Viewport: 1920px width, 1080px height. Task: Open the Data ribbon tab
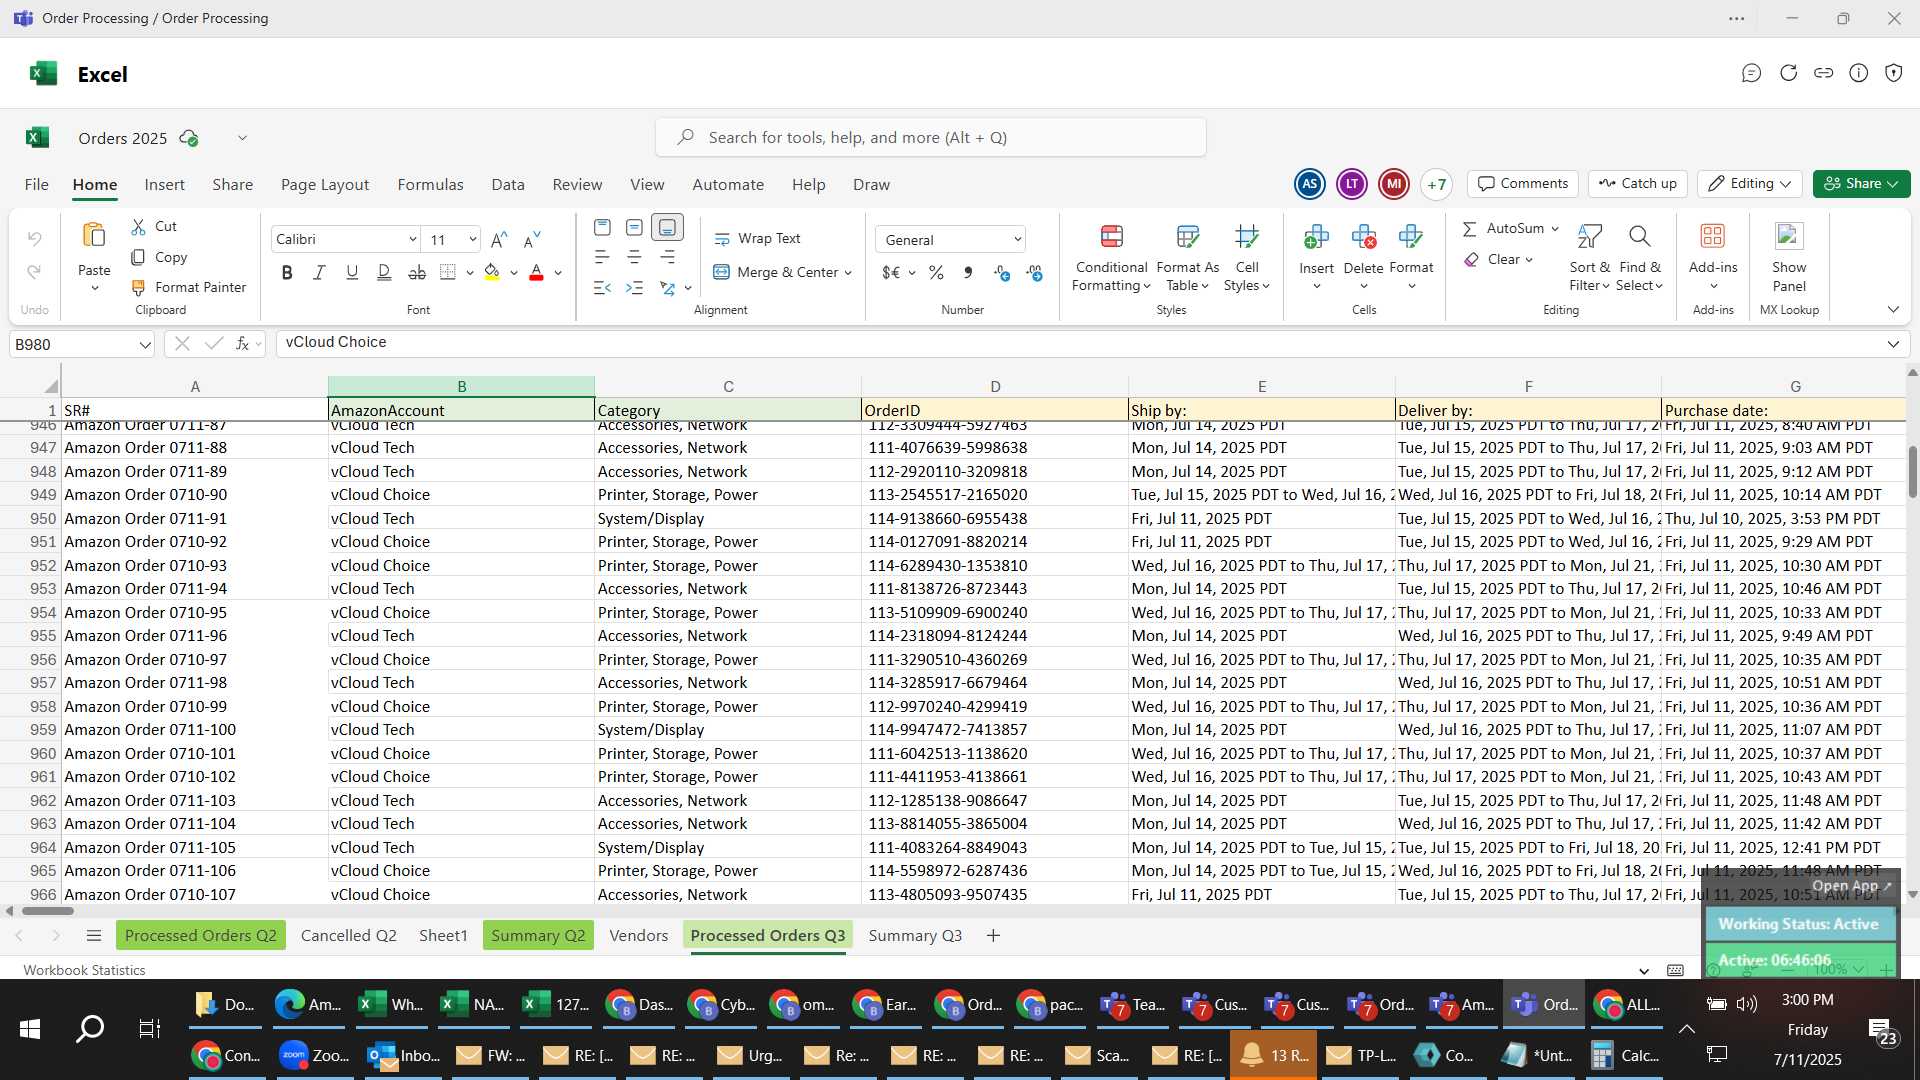tap(508, 184)
